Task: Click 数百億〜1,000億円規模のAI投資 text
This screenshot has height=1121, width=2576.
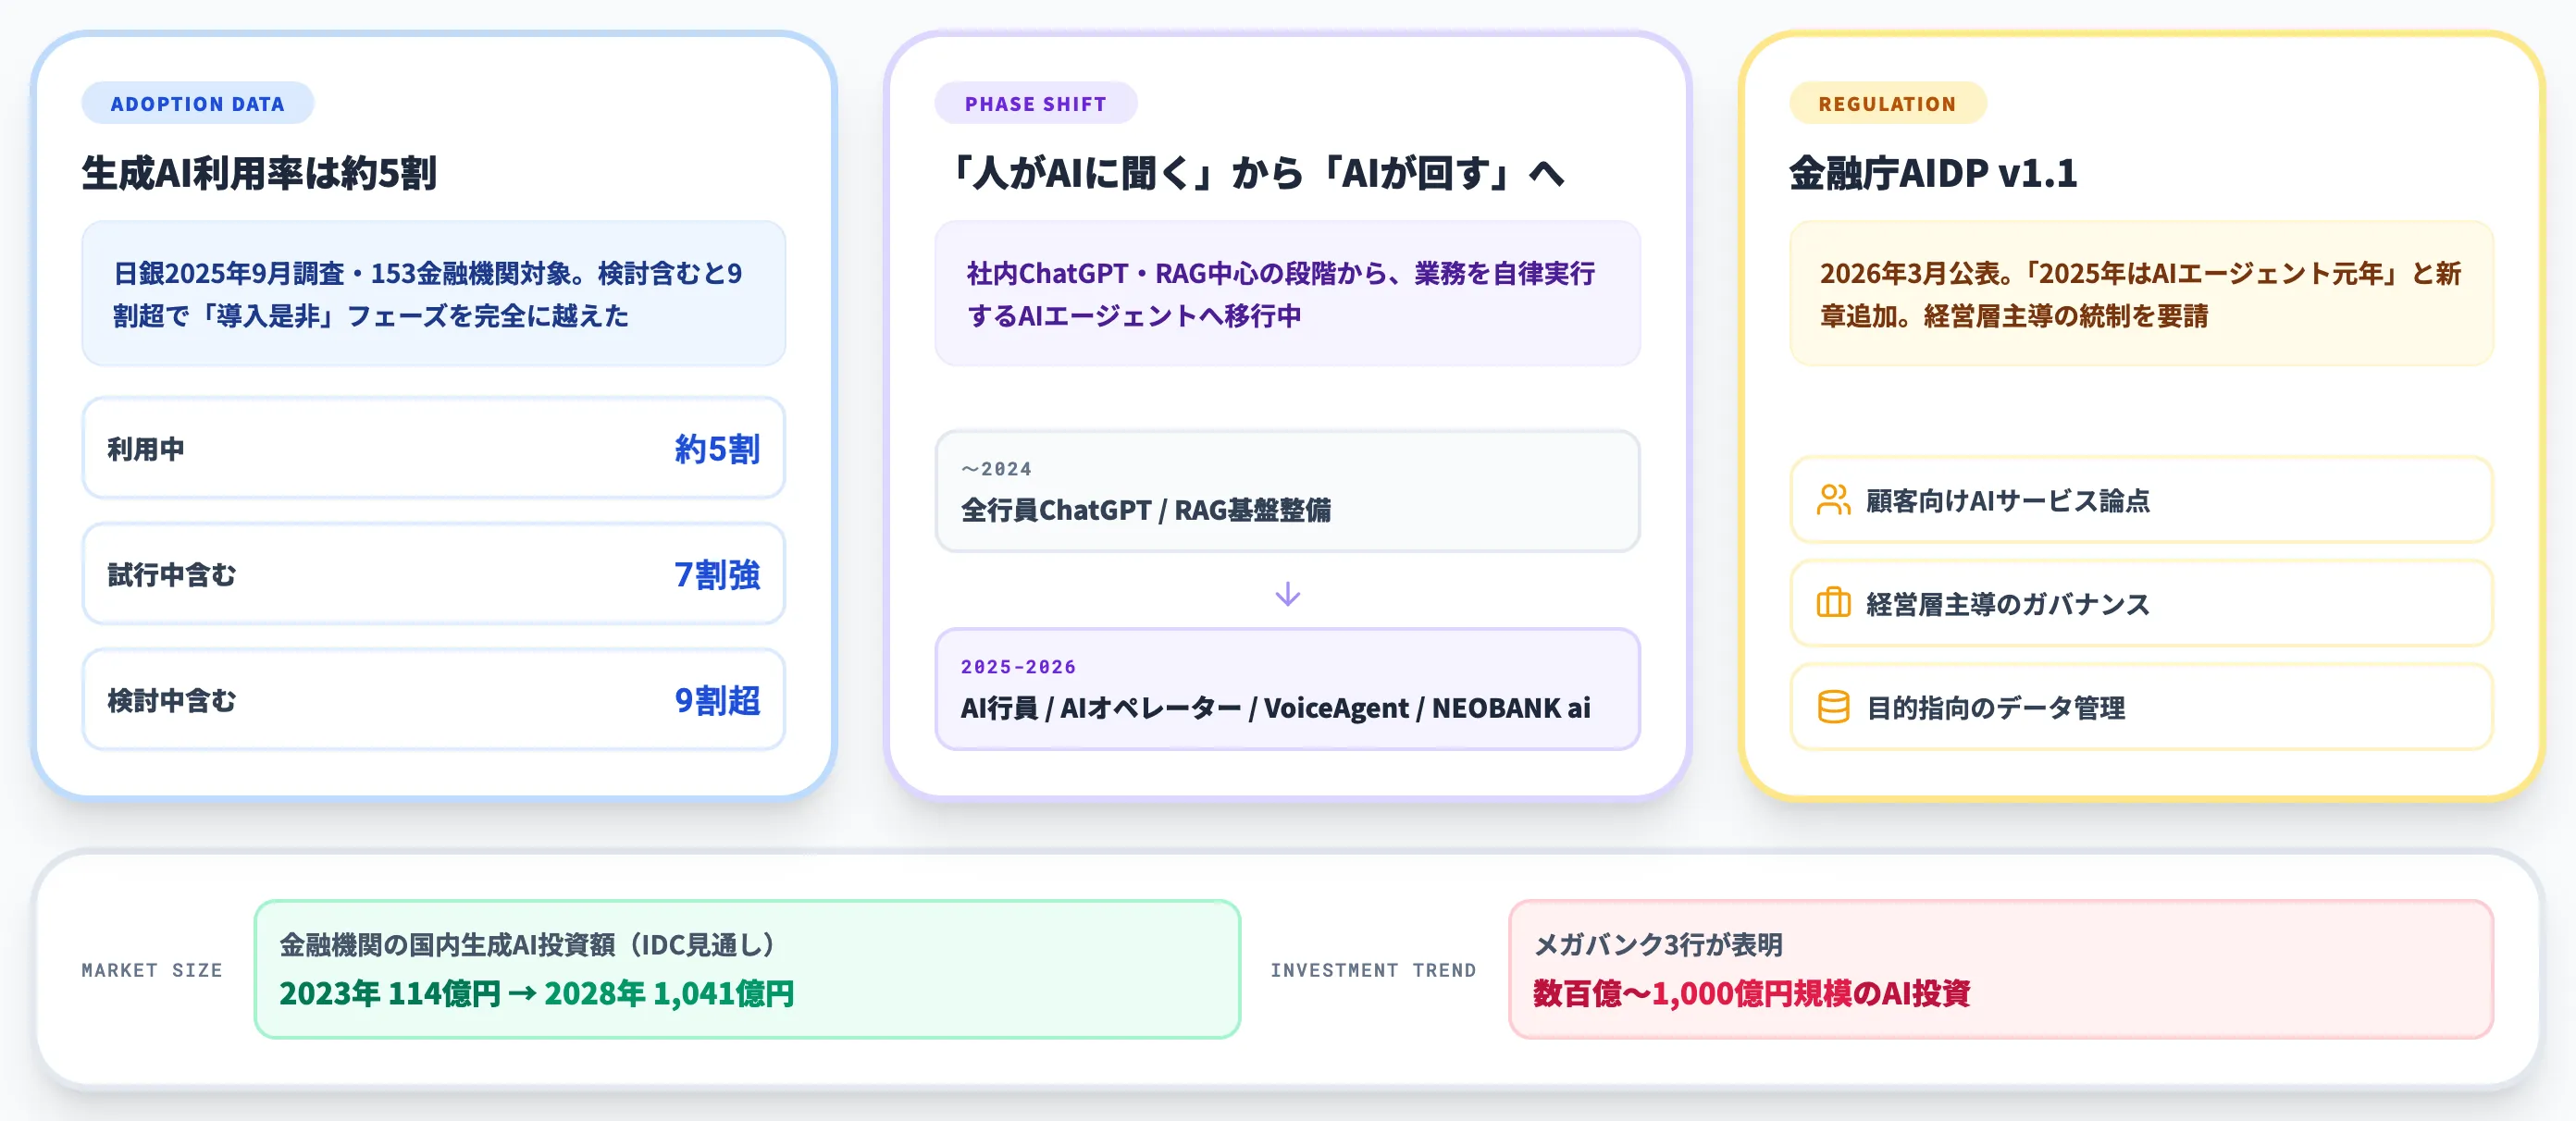Action: click(1751, 993)
